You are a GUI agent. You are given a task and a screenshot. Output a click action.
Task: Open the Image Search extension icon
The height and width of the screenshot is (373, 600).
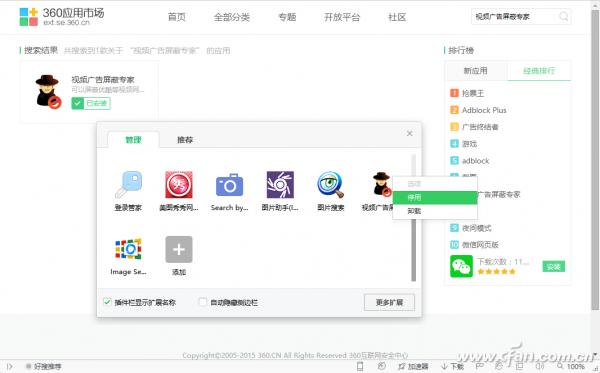128,249
